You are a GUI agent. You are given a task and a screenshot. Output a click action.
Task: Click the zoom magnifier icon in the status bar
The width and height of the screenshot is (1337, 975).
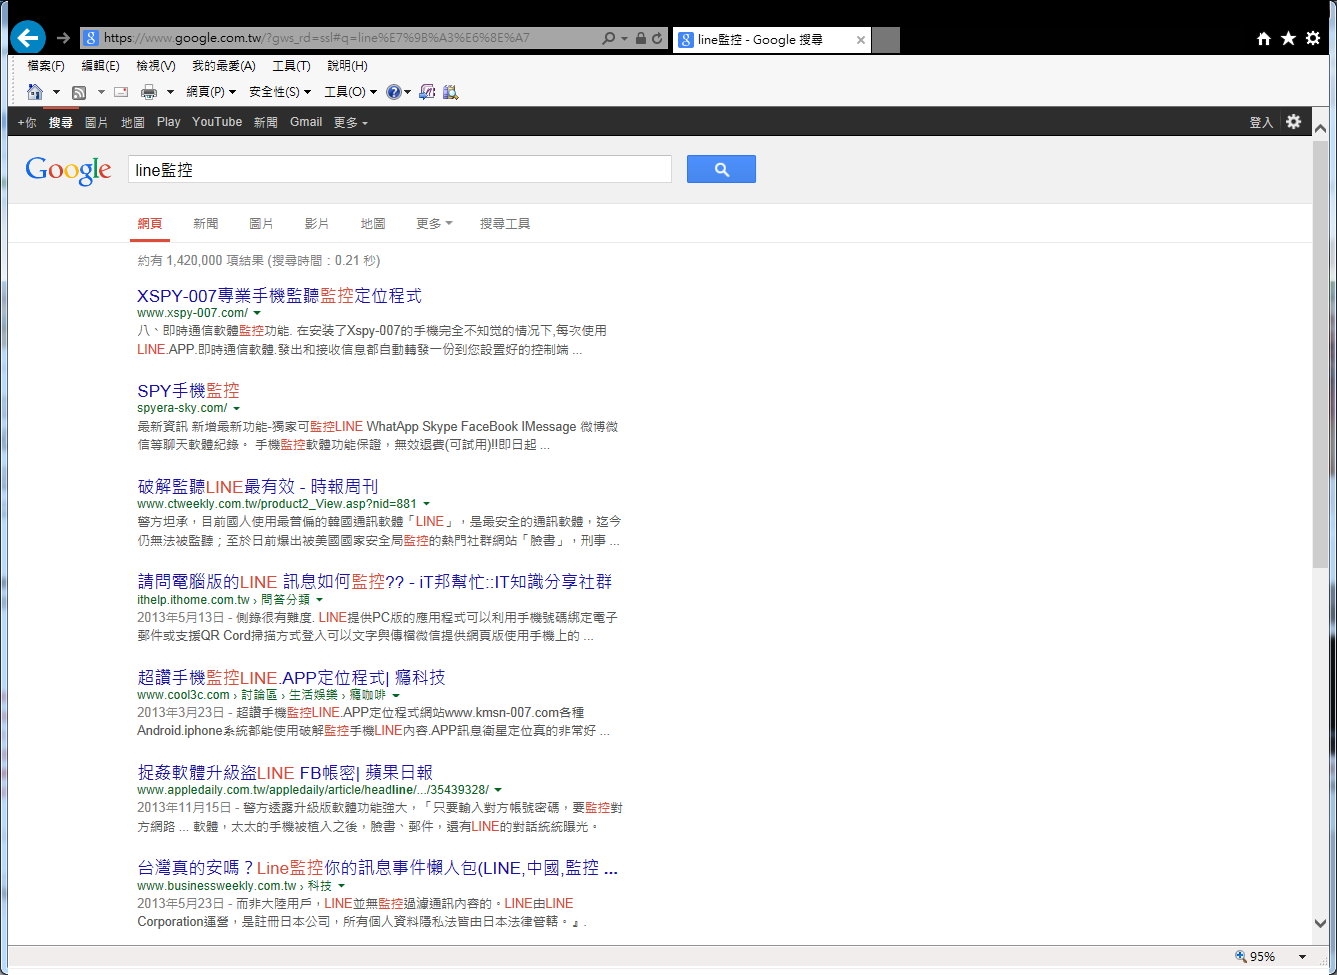tap(1241, 957)
